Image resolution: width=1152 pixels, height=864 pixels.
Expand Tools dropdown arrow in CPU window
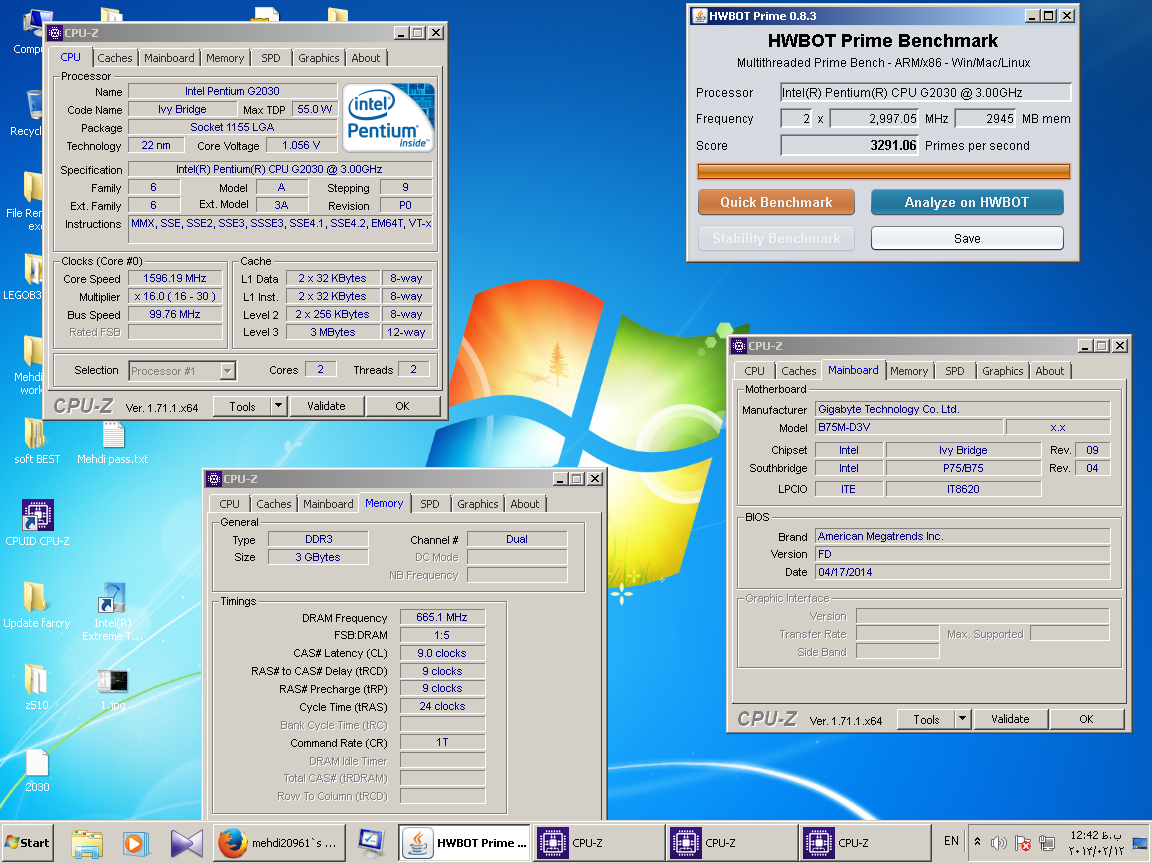tap(278, 406)
